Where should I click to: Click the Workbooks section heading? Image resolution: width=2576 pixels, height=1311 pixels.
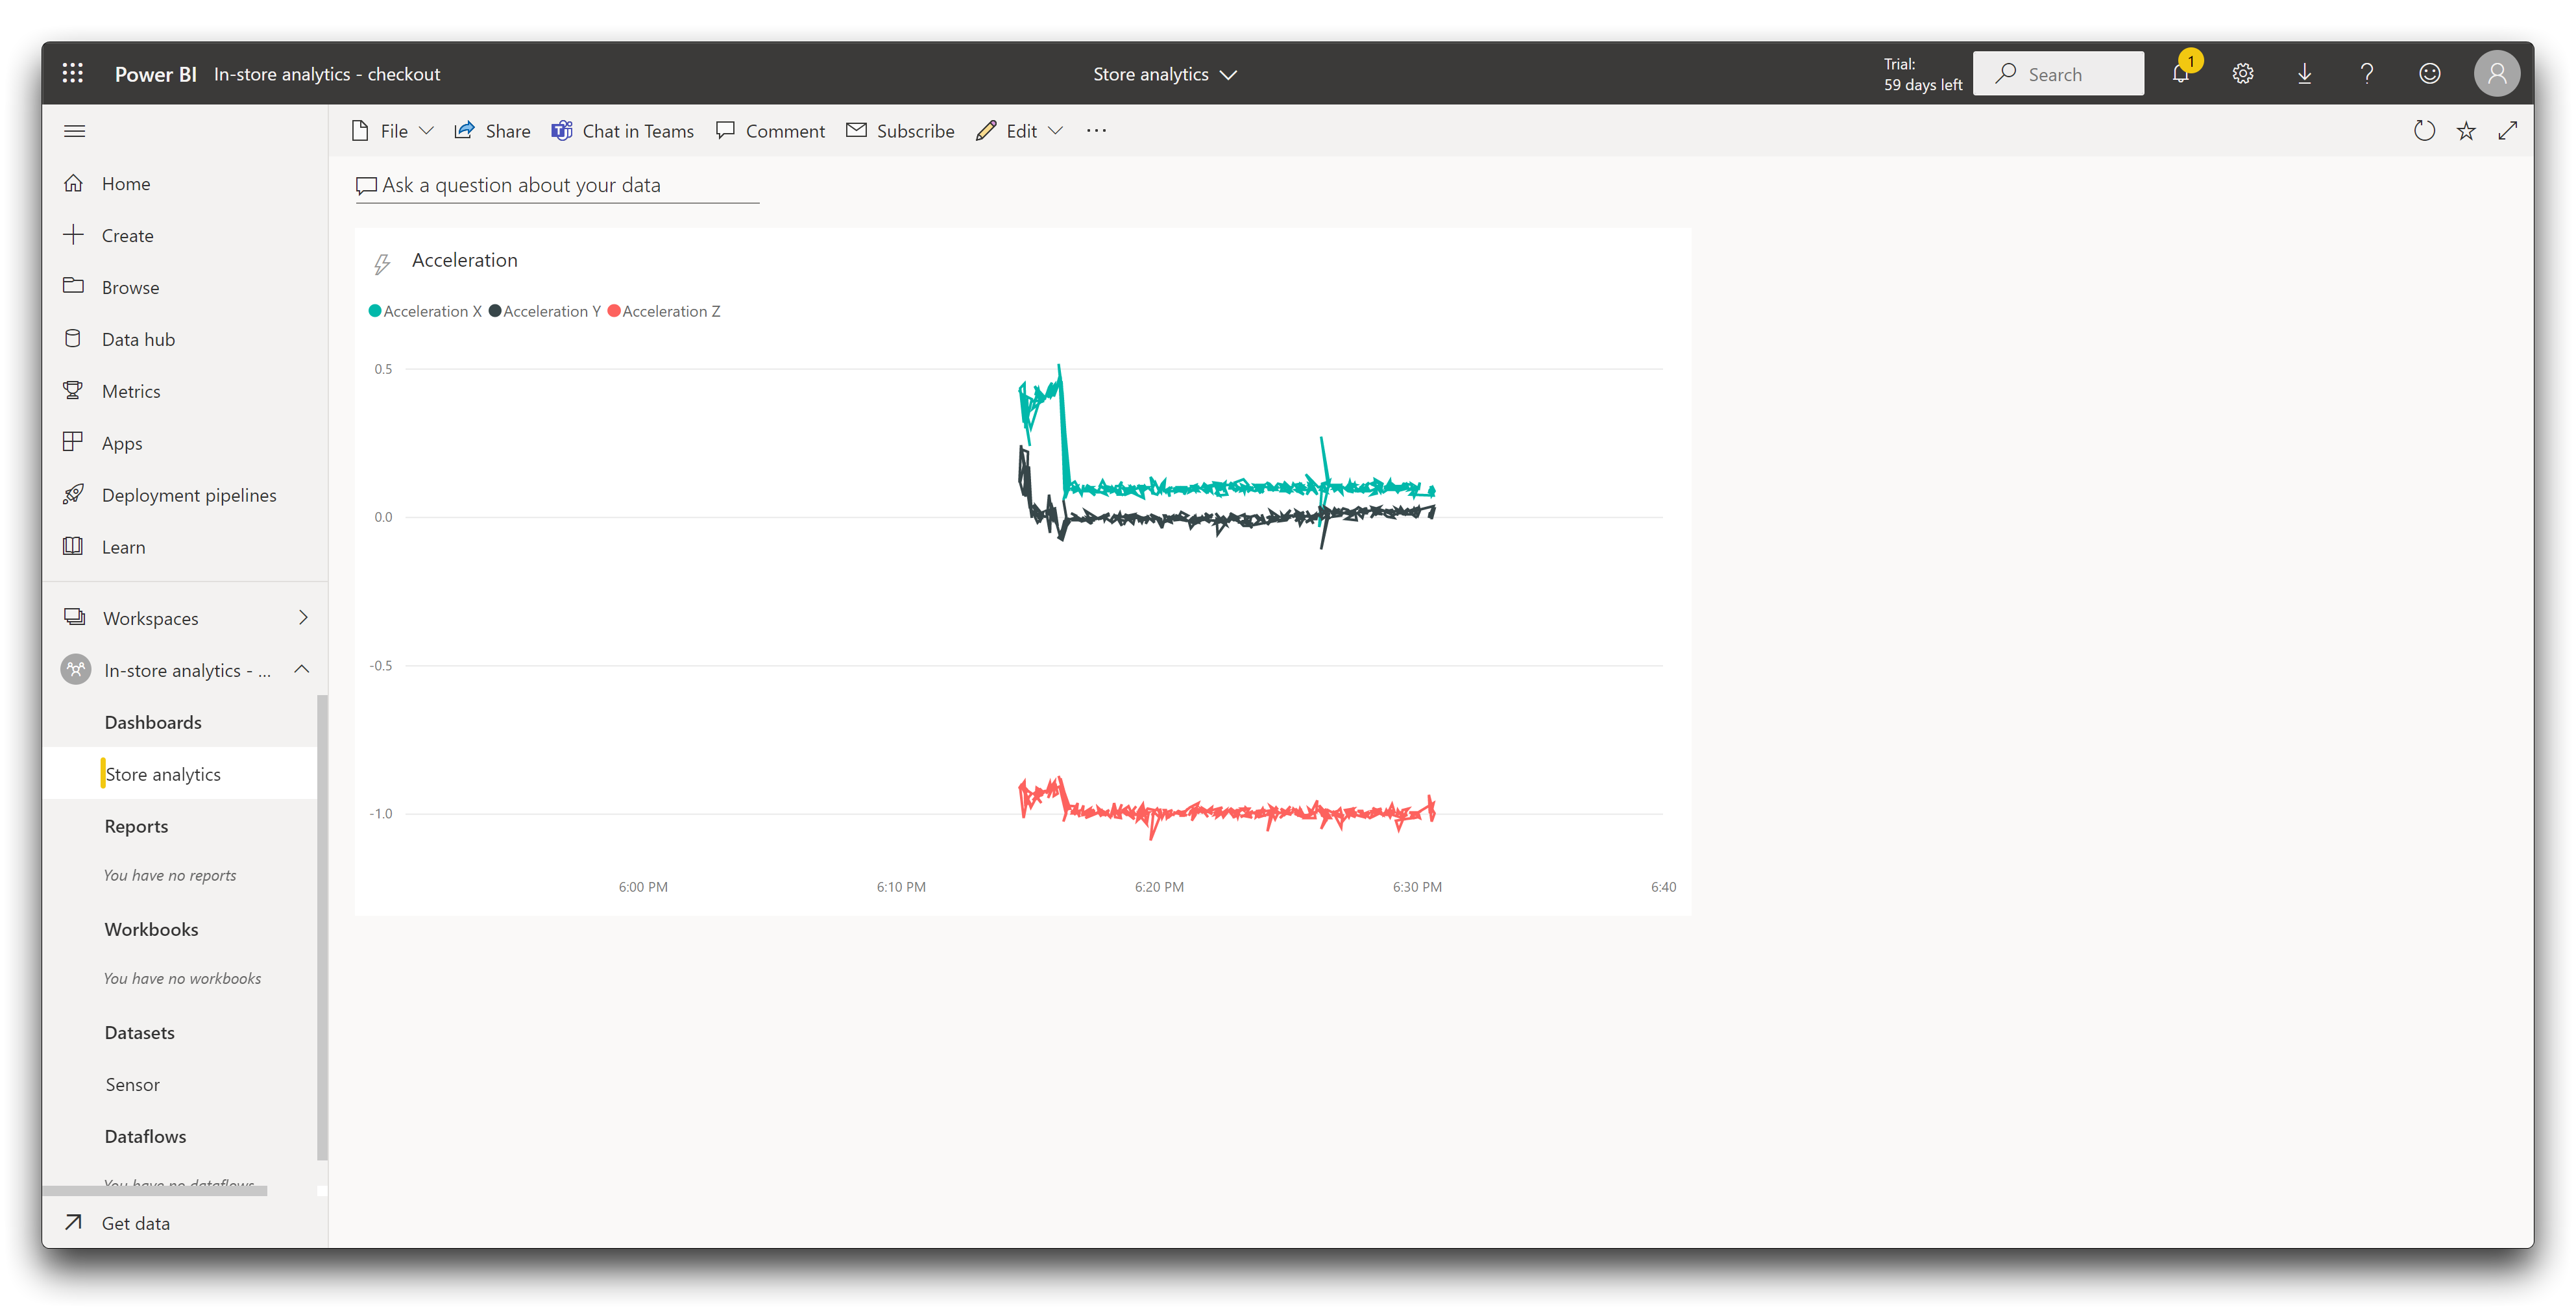151,929
